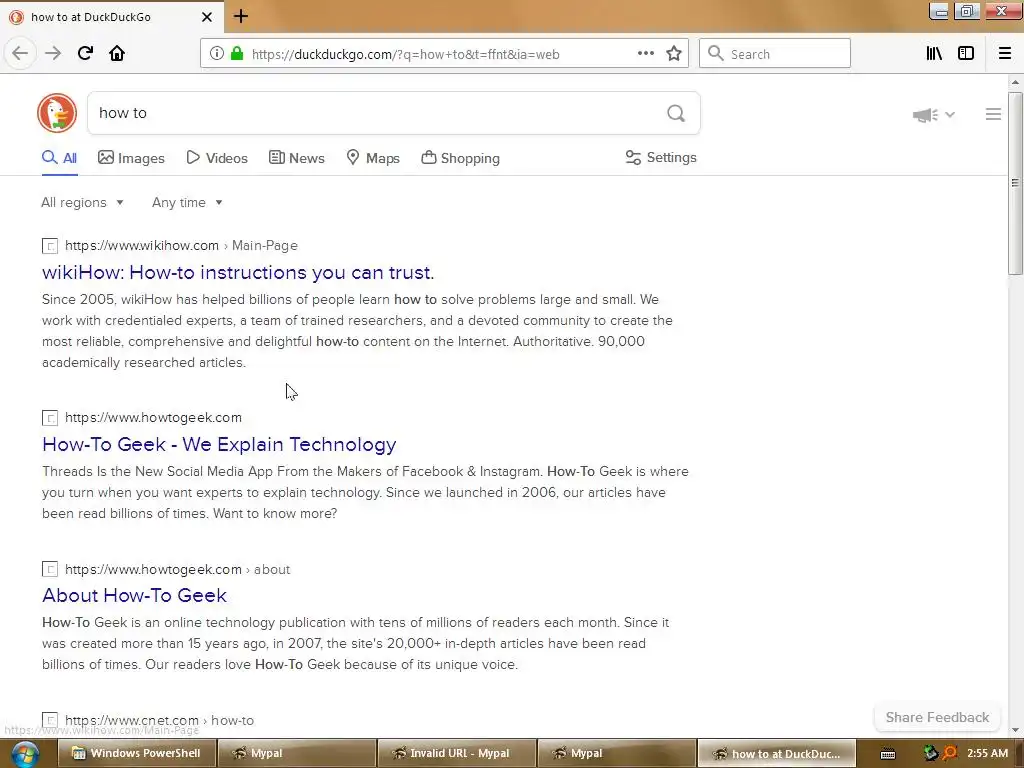Expand the Any time filter
The image size is (1024, 768).
[x=187, y=202]
